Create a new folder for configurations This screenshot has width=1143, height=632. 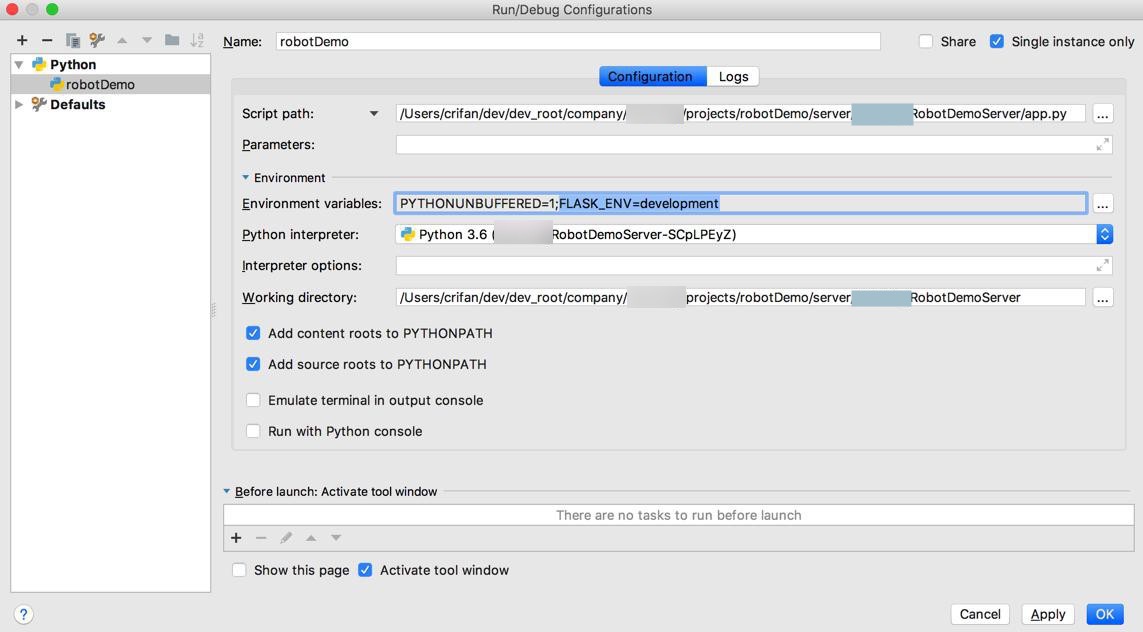[172, 40]
